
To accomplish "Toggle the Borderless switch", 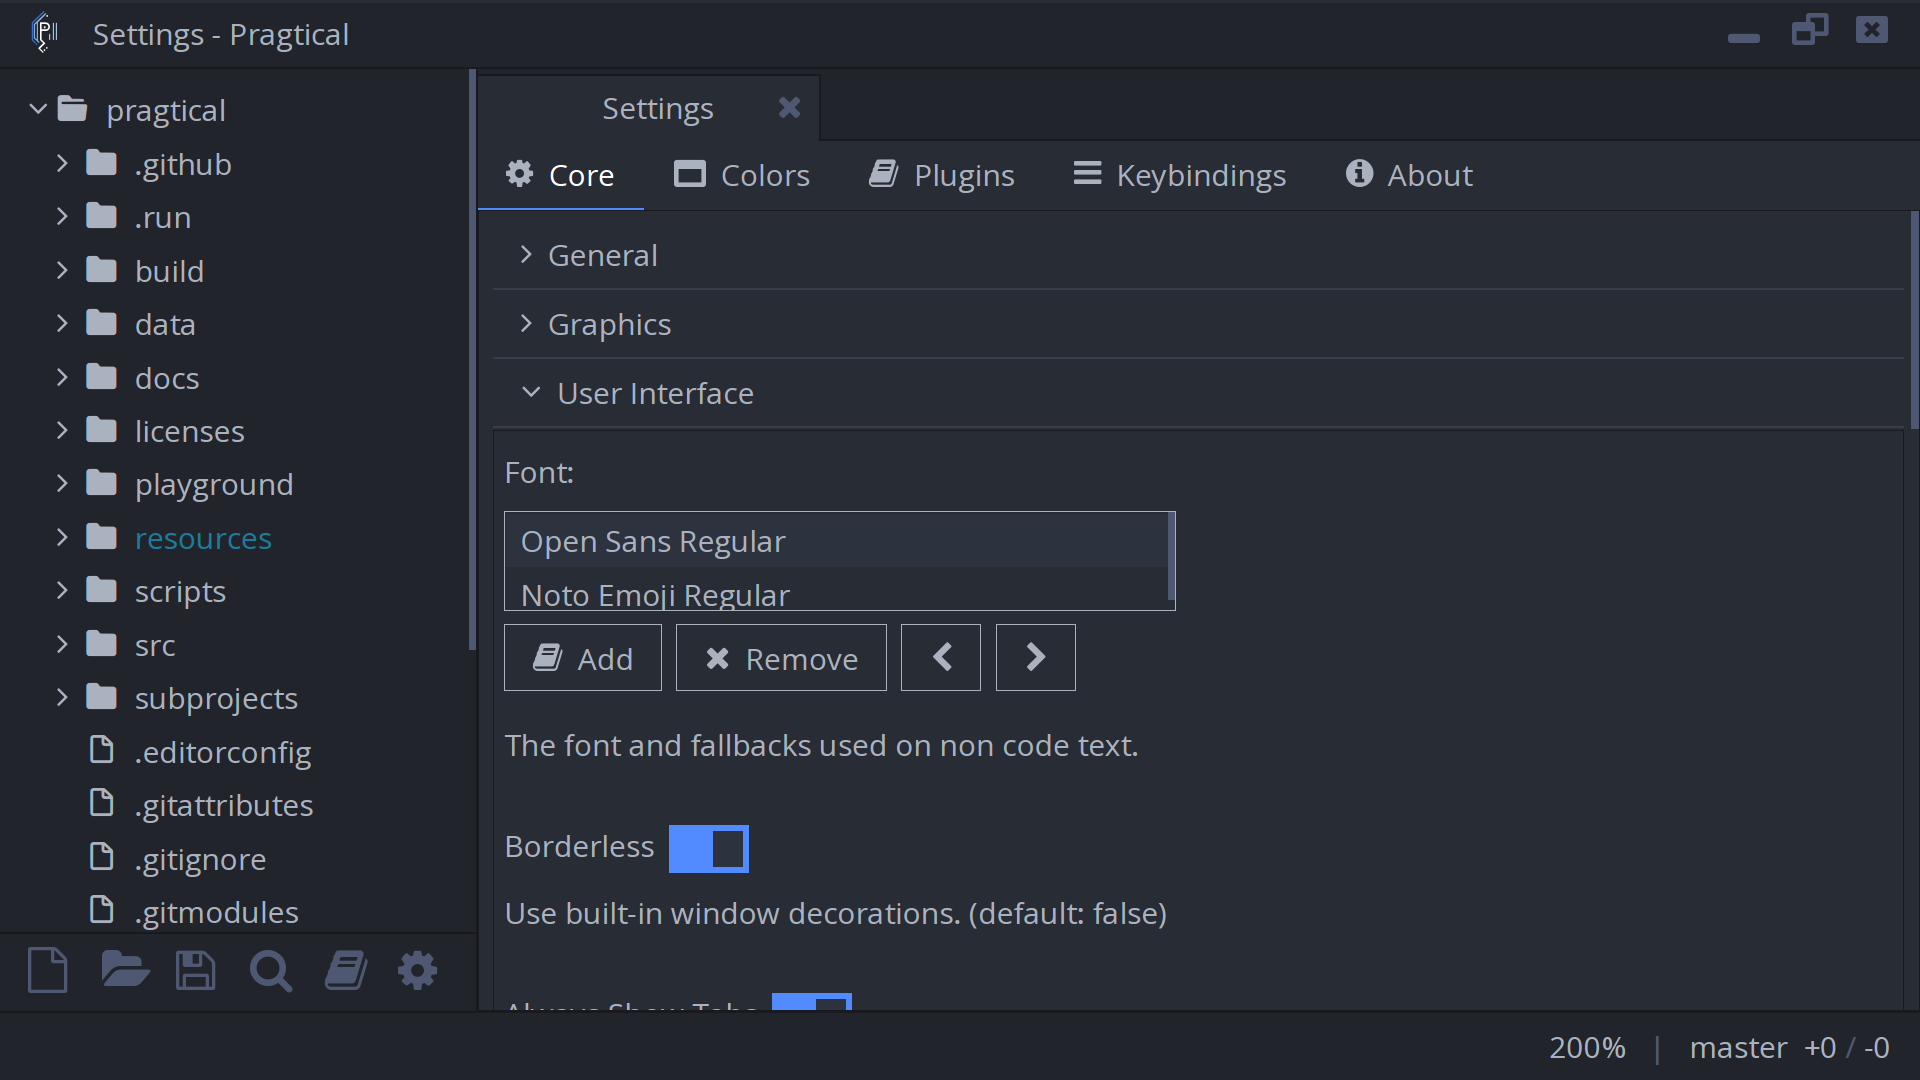I will [x=709, y=849].
